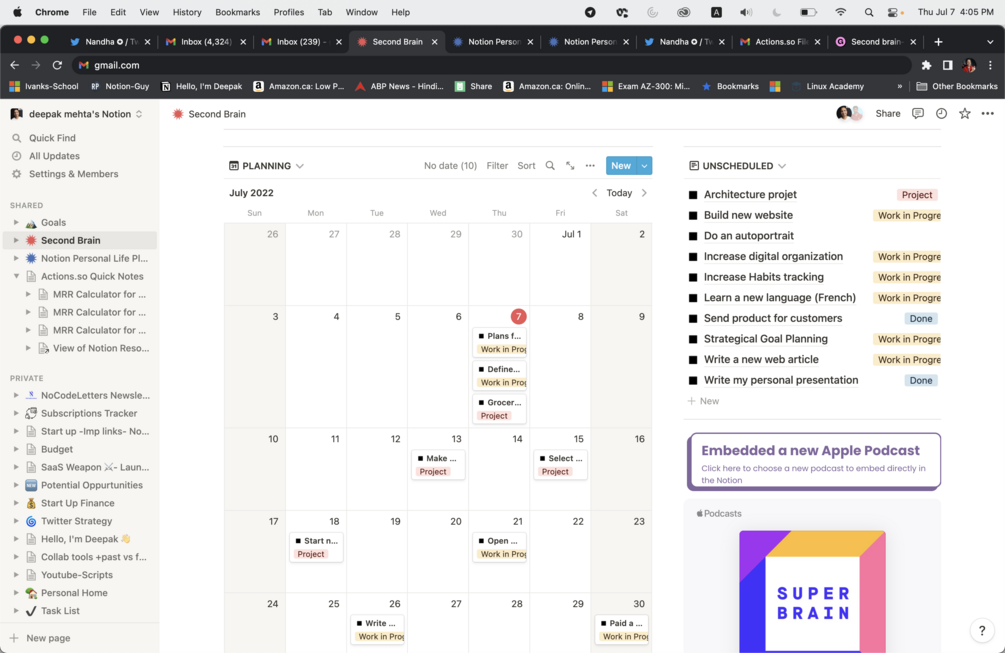Screen dimensions: 1005x653
Task: Open Chrome three-dot menu
Action: (x=990, y=65)
